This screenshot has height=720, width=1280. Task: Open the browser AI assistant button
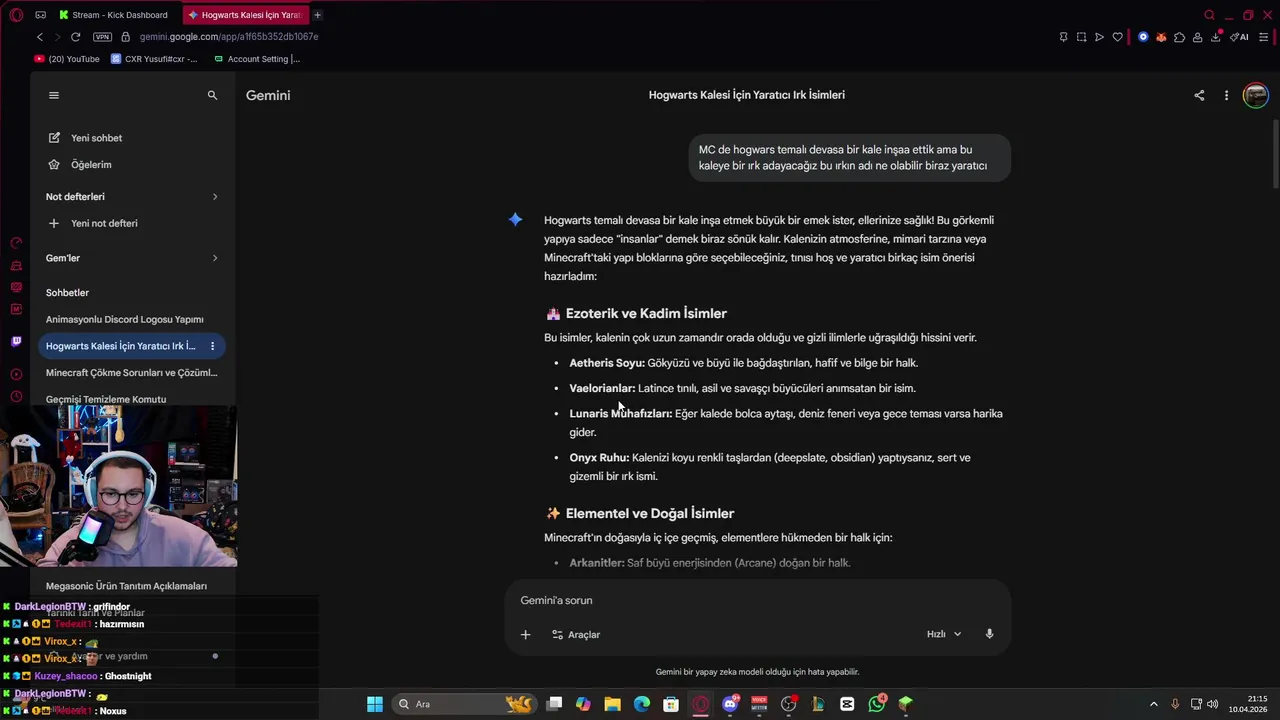point(1240,37)
